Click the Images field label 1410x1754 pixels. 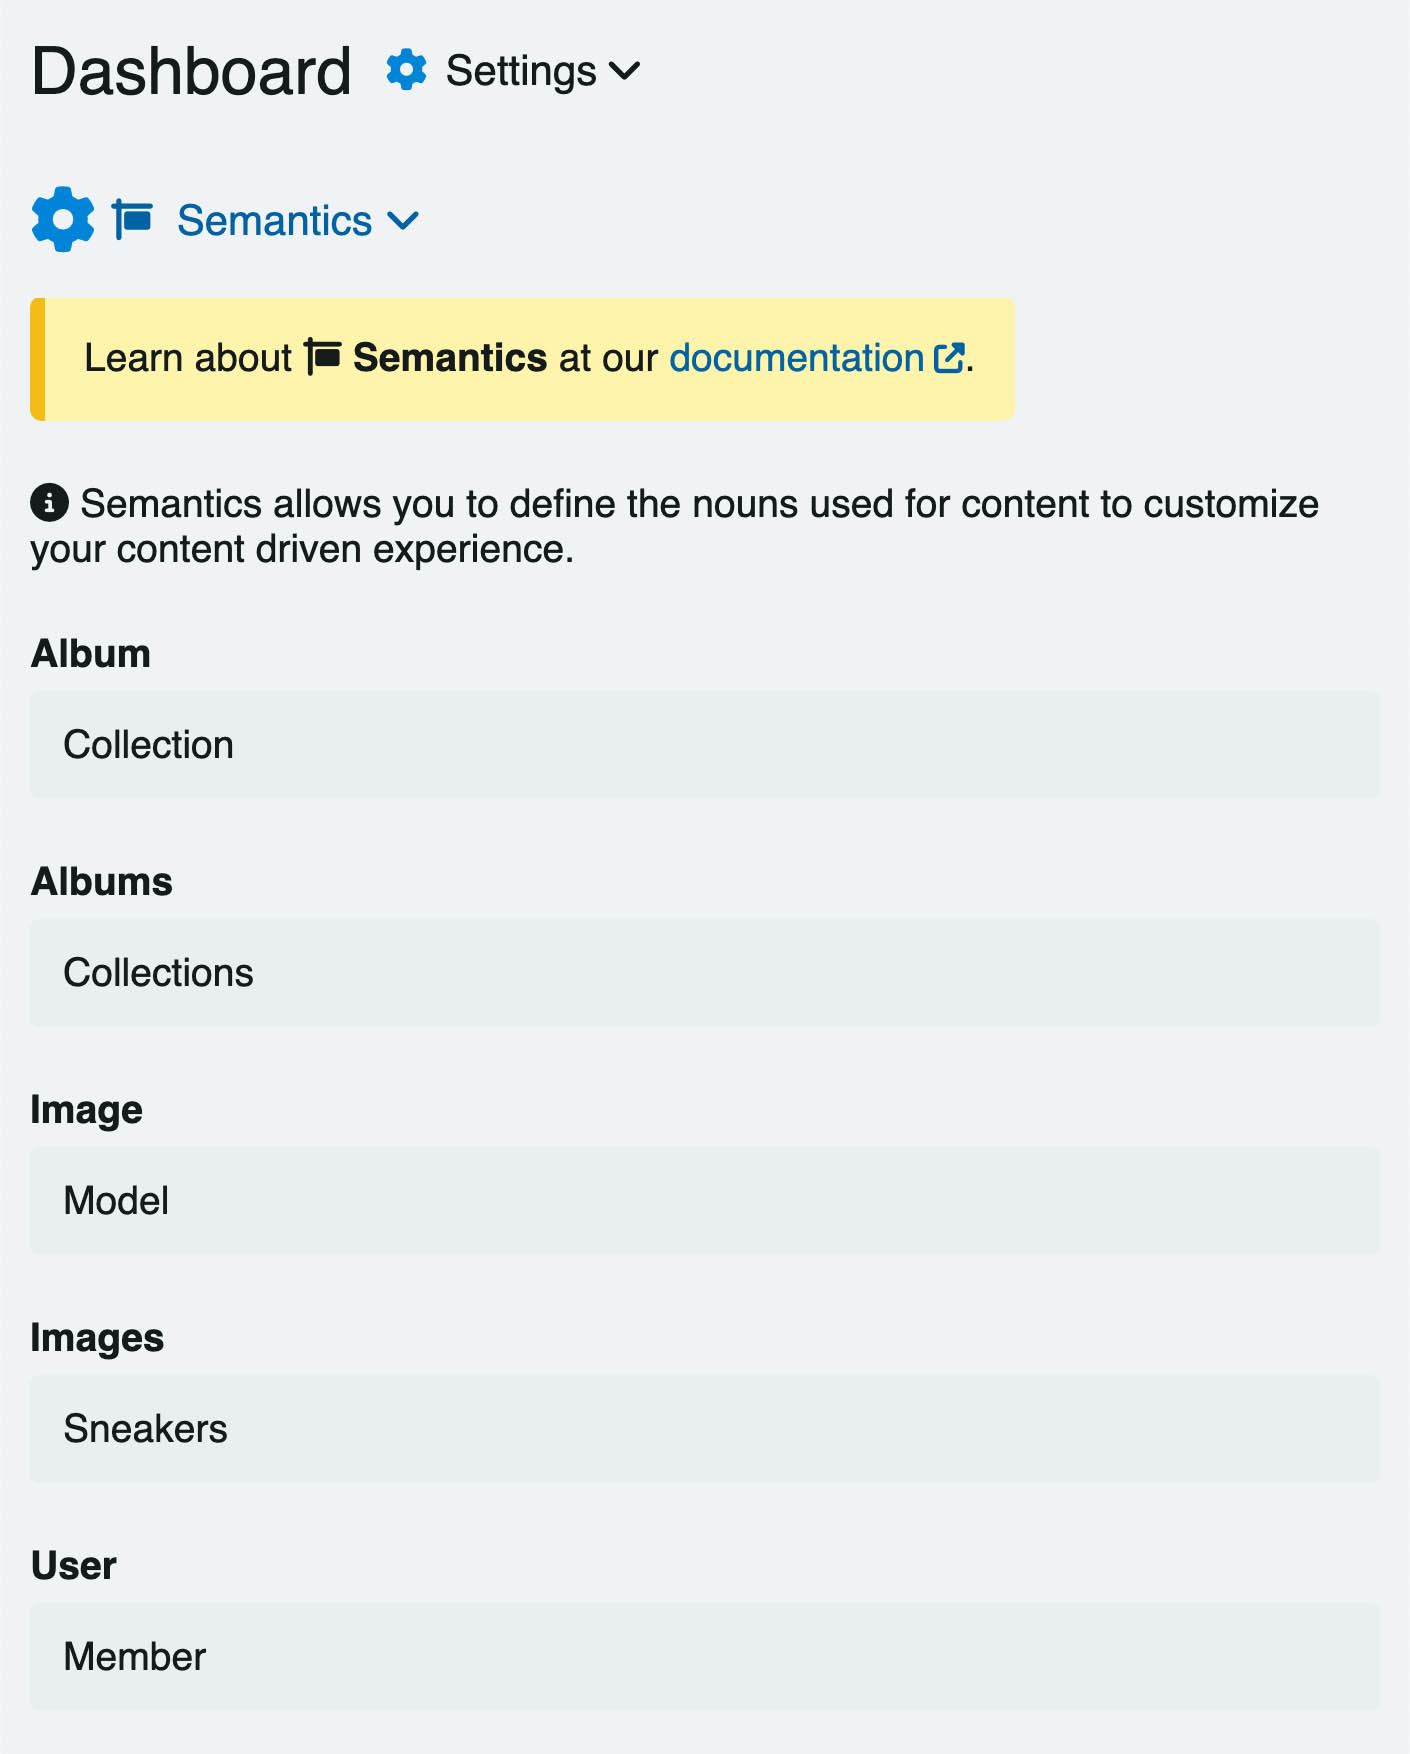(97, 1339)
